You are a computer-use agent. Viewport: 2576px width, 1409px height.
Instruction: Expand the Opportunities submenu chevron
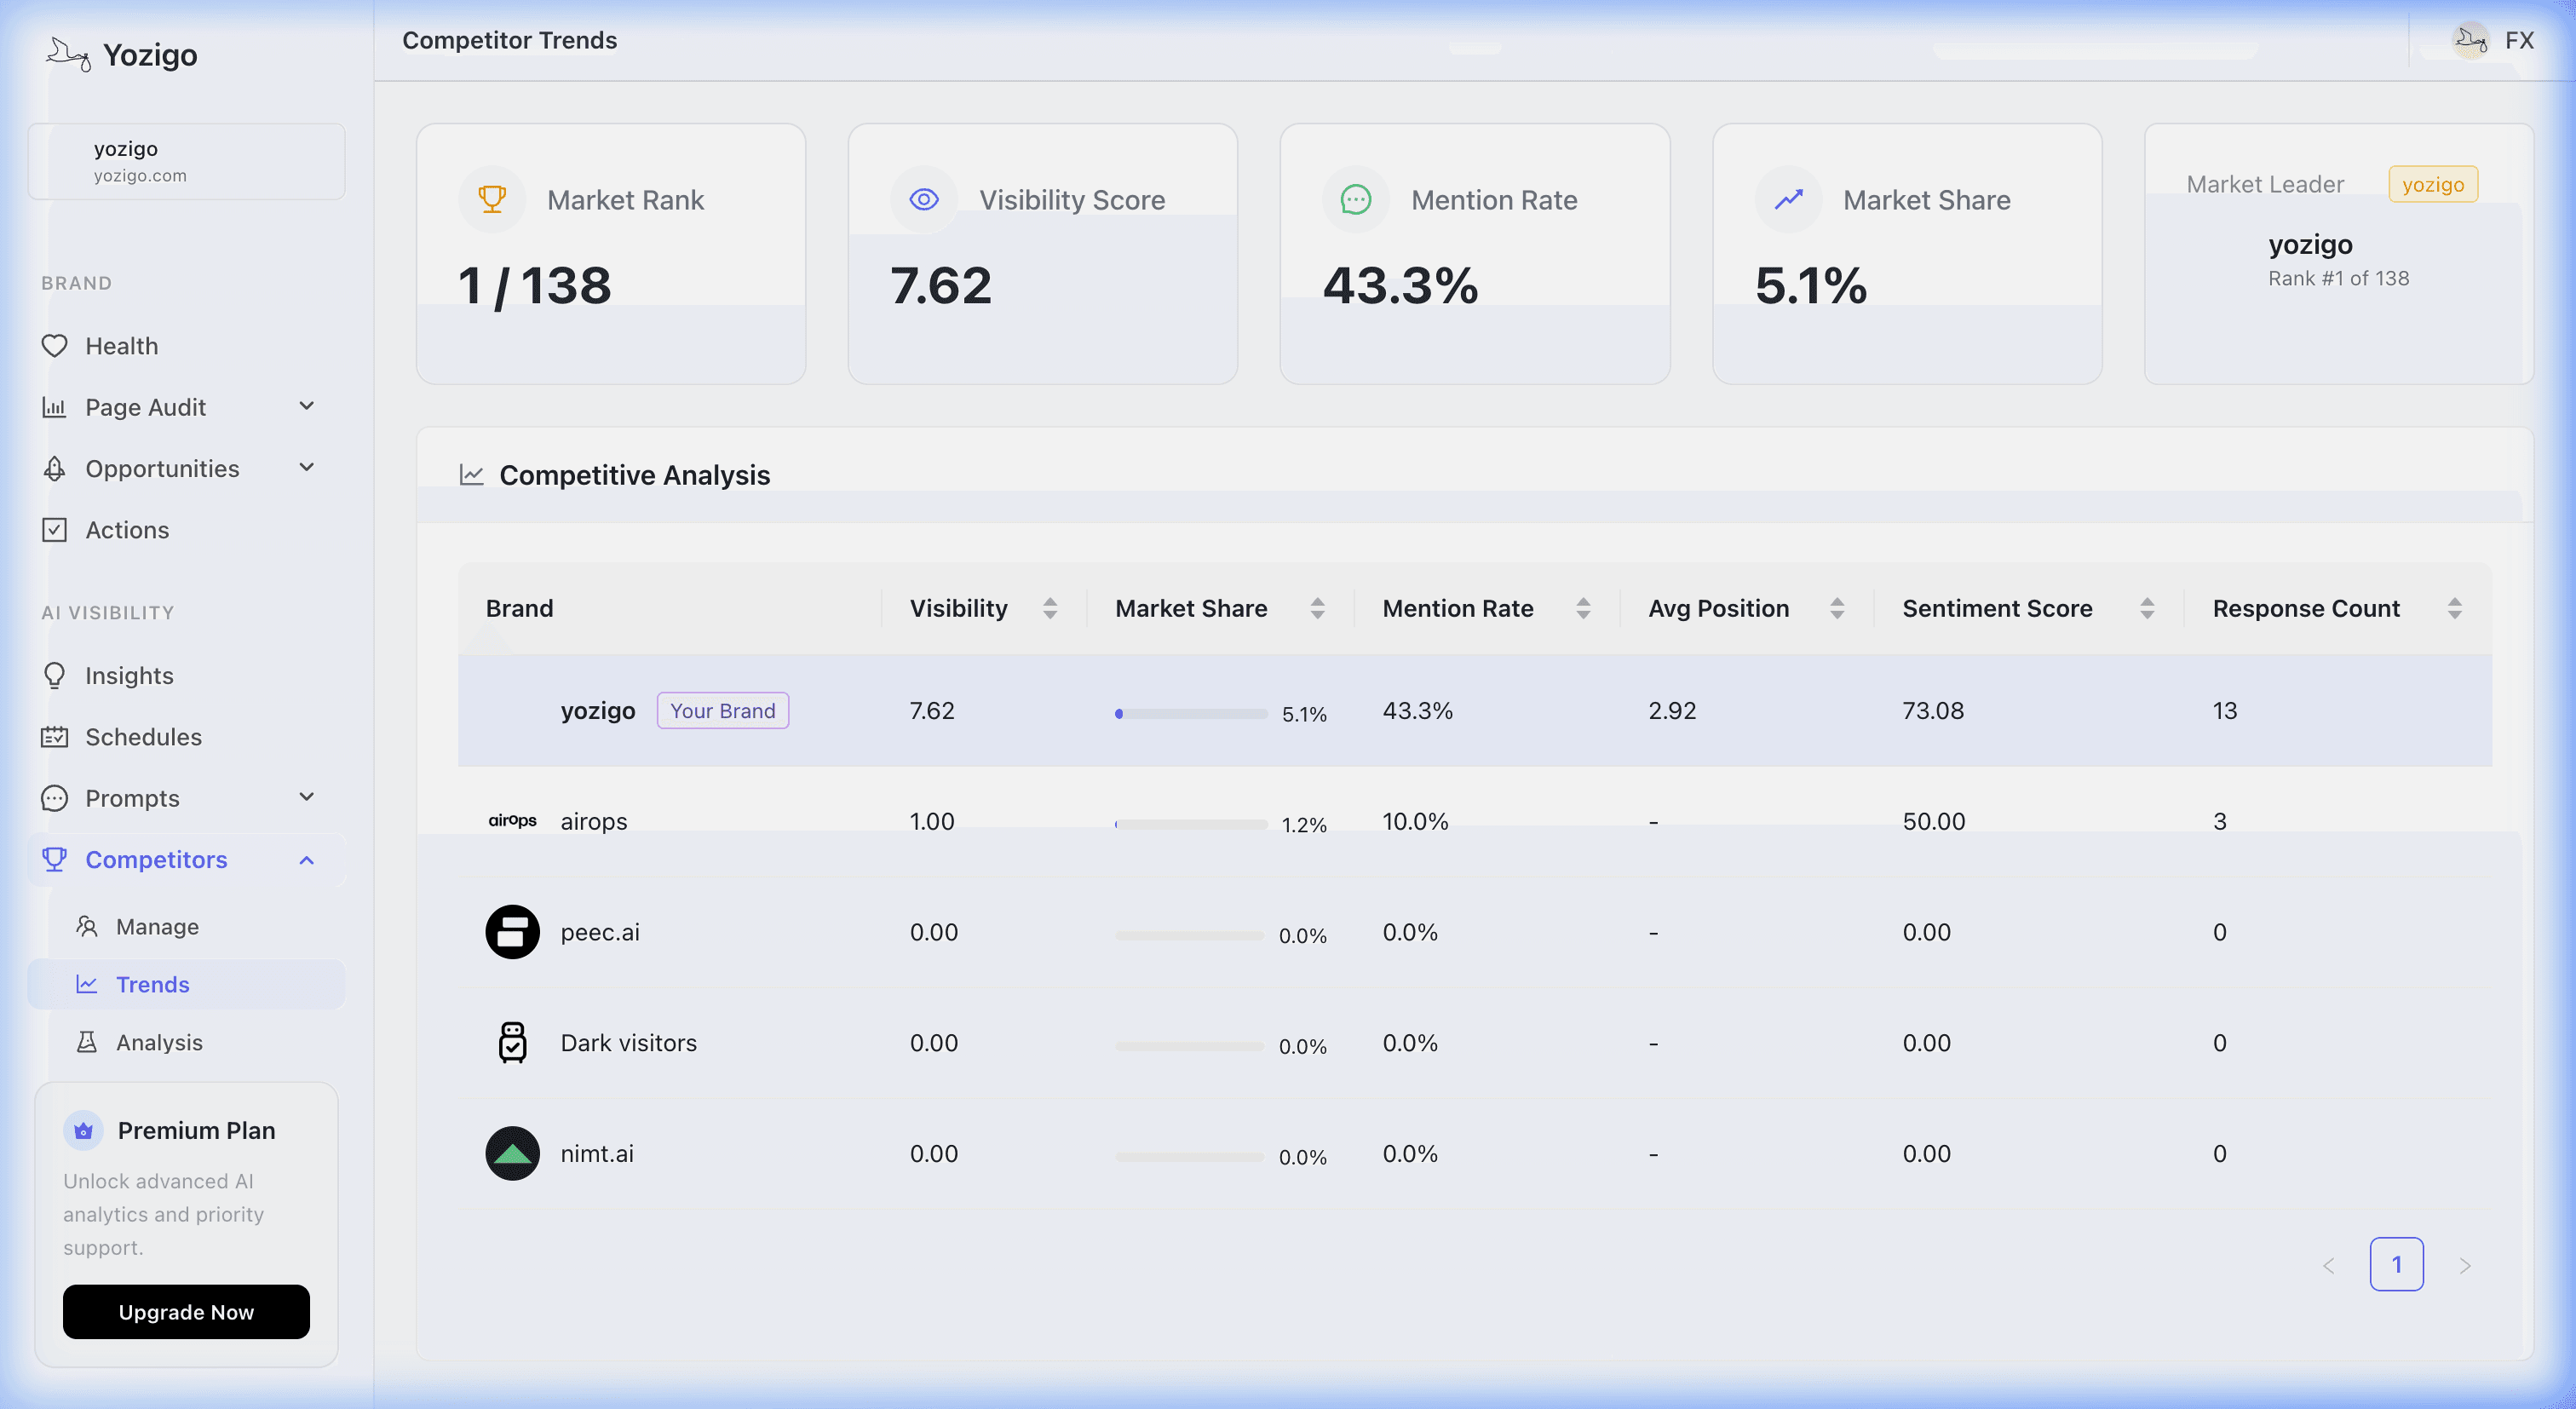tap(307, 468)
